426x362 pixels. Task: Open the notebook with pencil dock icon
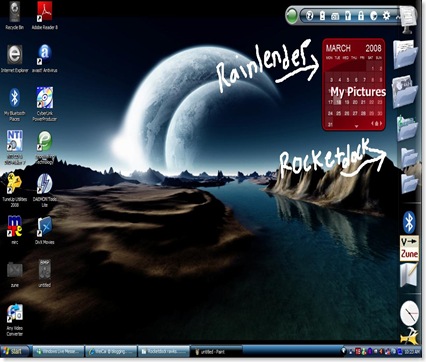[409, 275]
